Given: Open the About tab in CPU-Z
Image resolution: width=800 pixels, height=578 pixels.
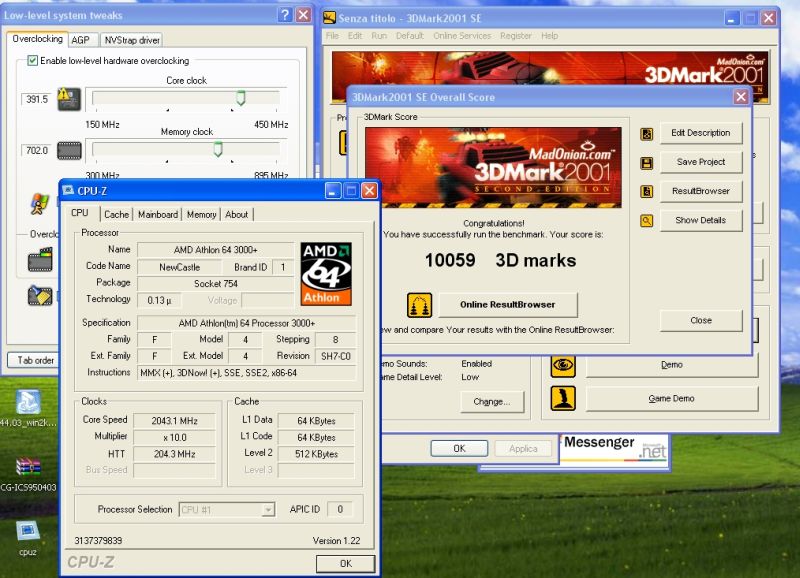Looking at the screenshot, I should [x=237, y=215].
